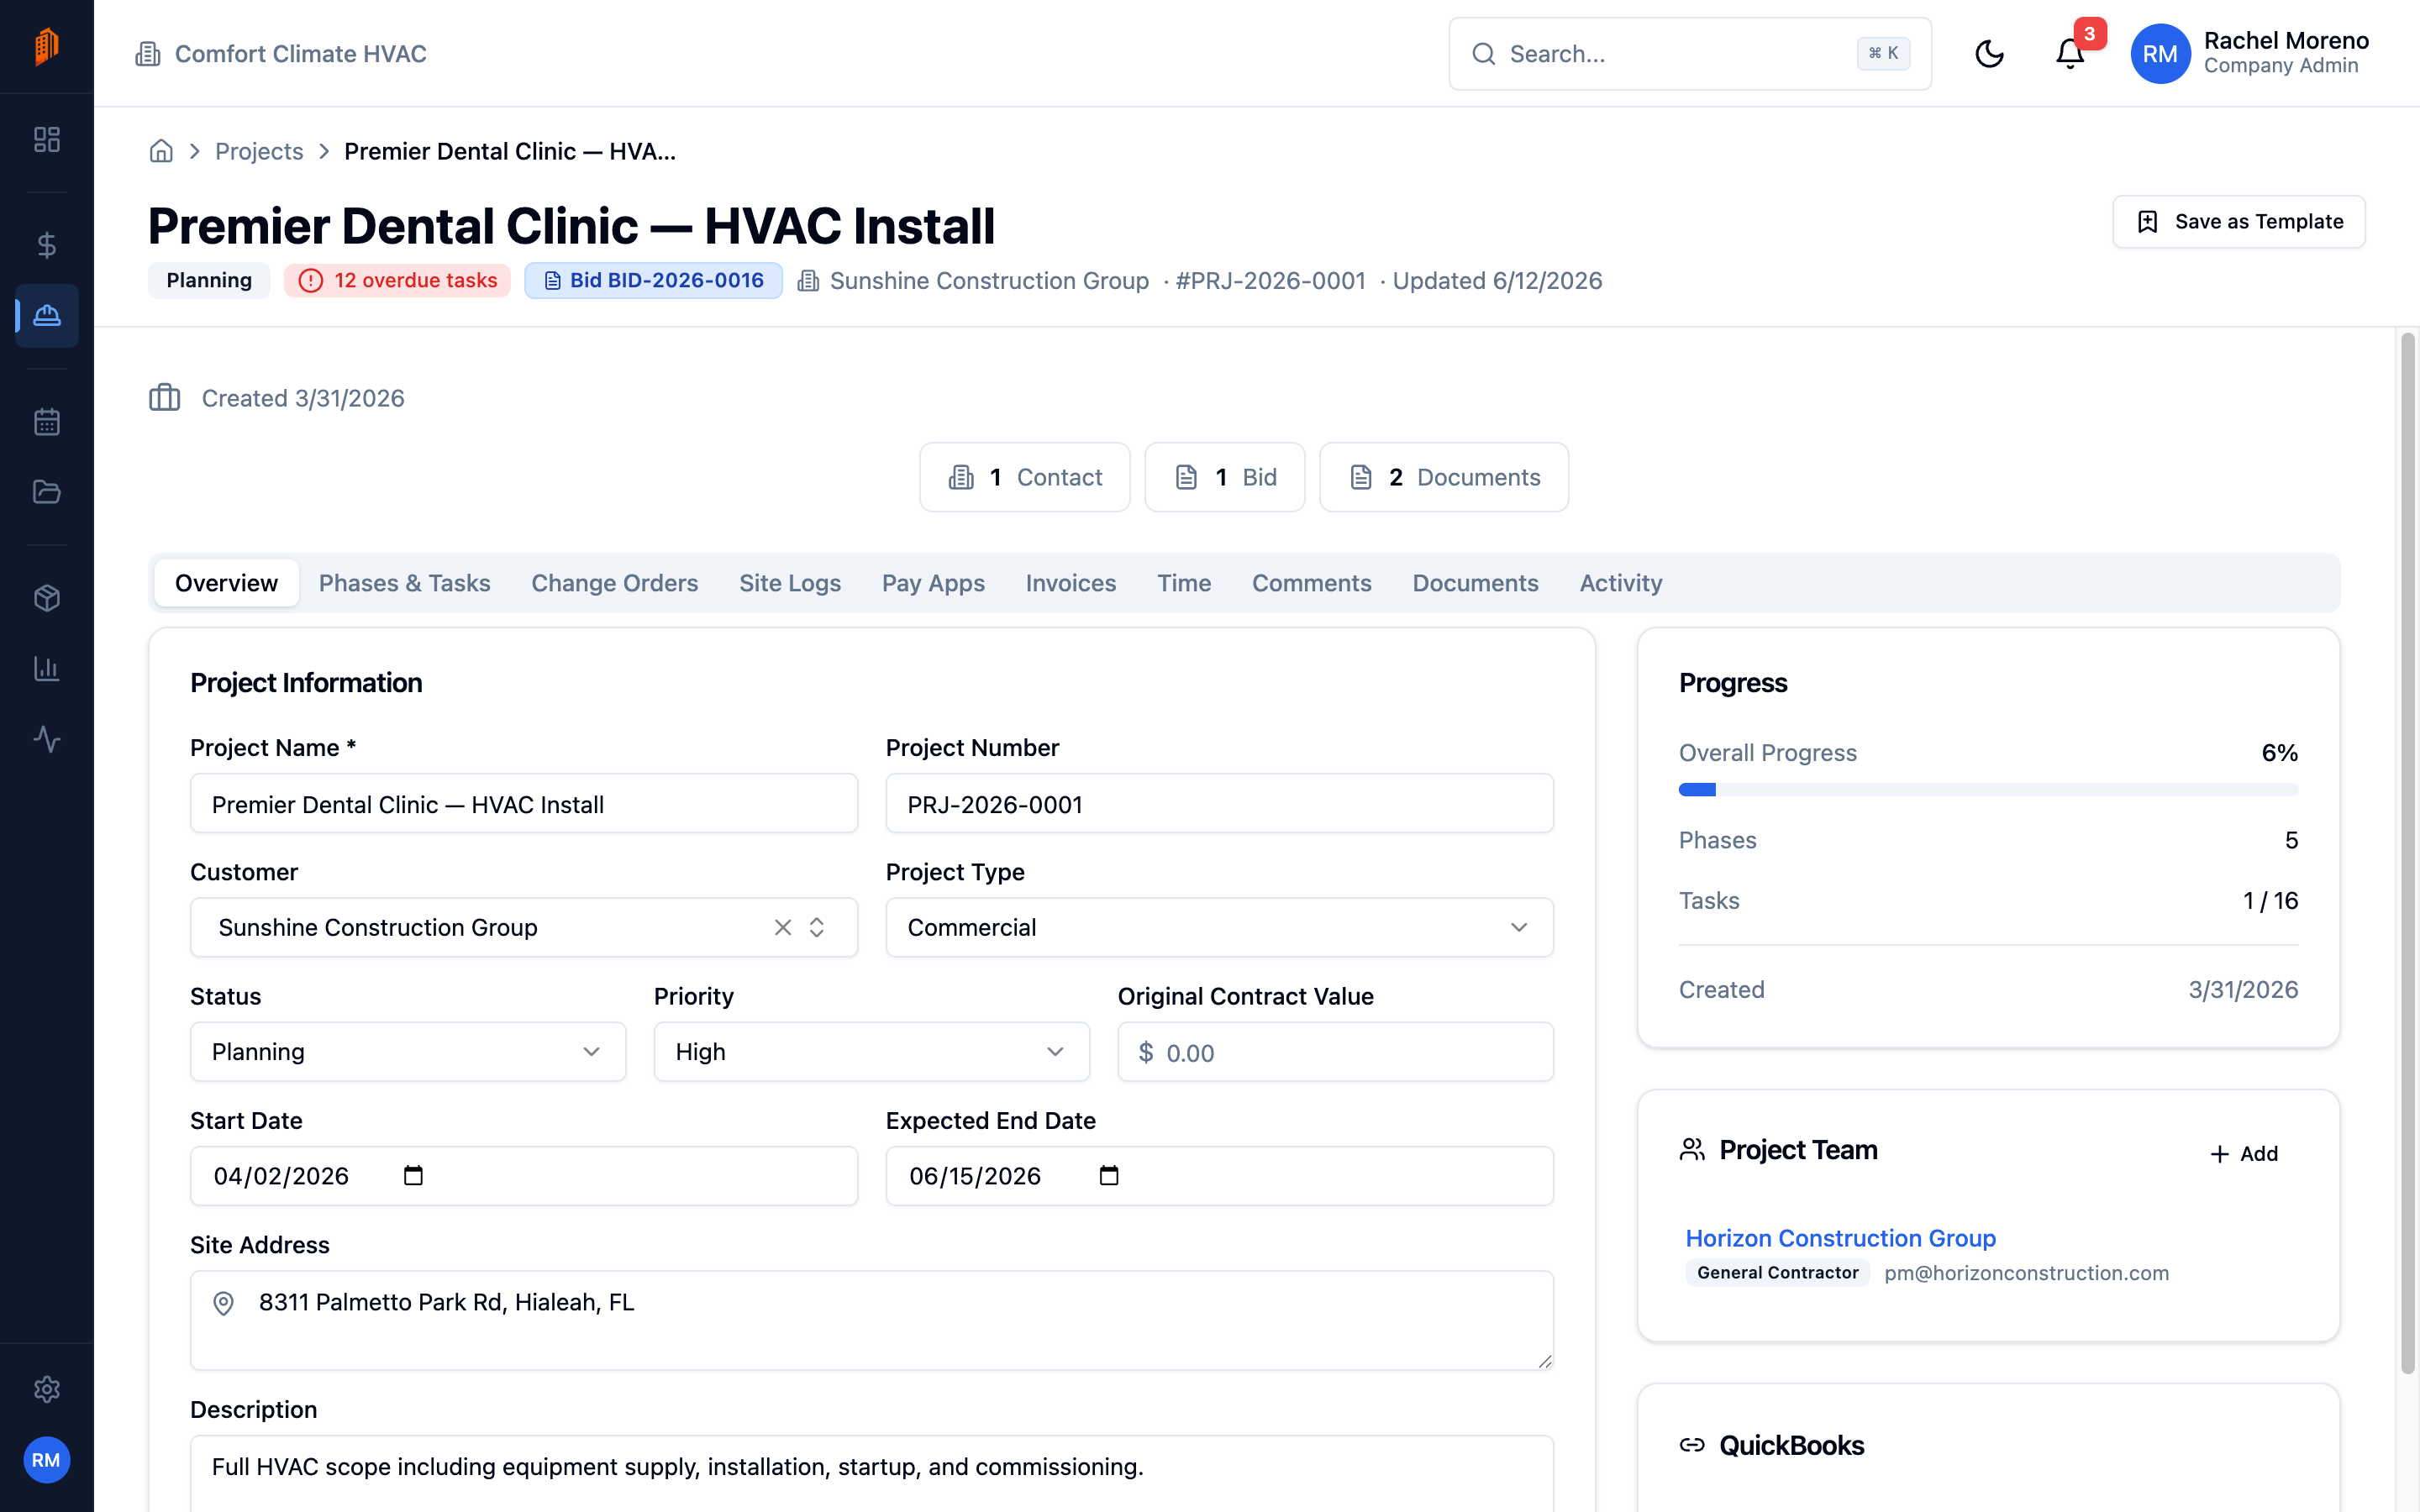2420x1512 pixels.
Task: Click the QuickBooks link icon
Action: (x=1692, y=1445)
